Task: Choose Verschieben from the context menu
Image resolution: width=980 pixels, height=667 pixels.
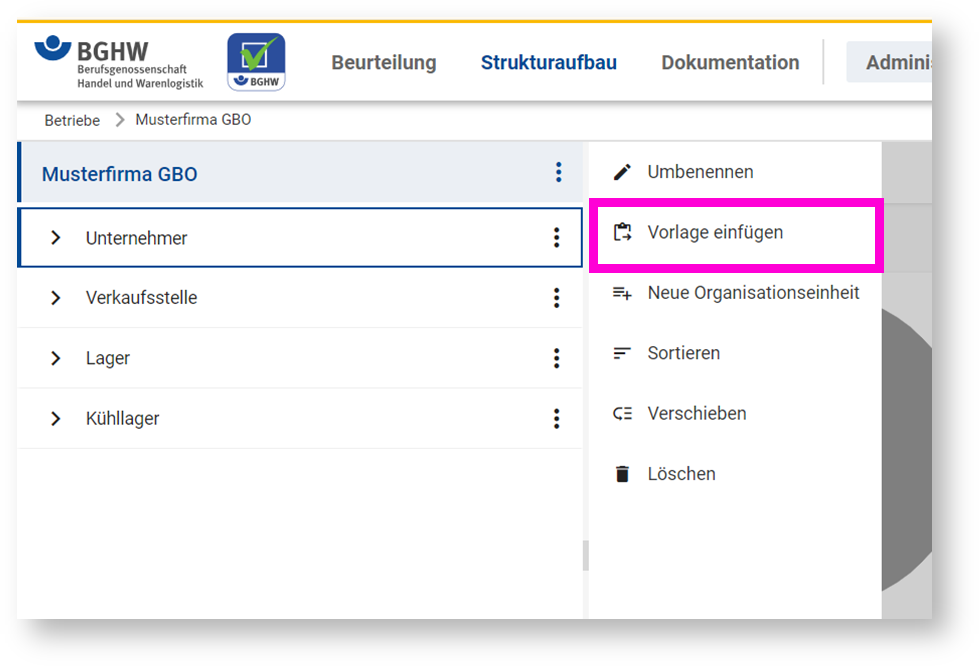Action: 696,413
